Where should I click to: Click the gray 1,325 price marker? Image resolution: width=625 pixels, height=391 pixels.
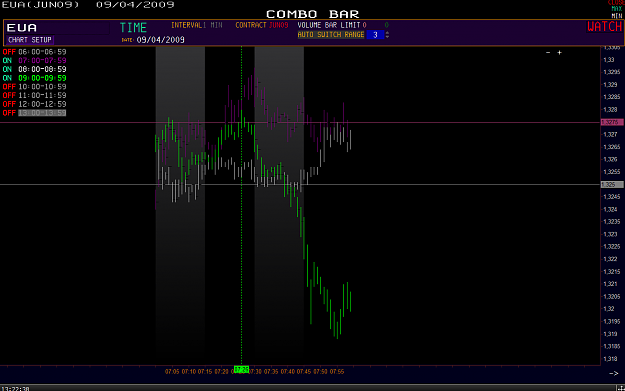coord(612,185)
